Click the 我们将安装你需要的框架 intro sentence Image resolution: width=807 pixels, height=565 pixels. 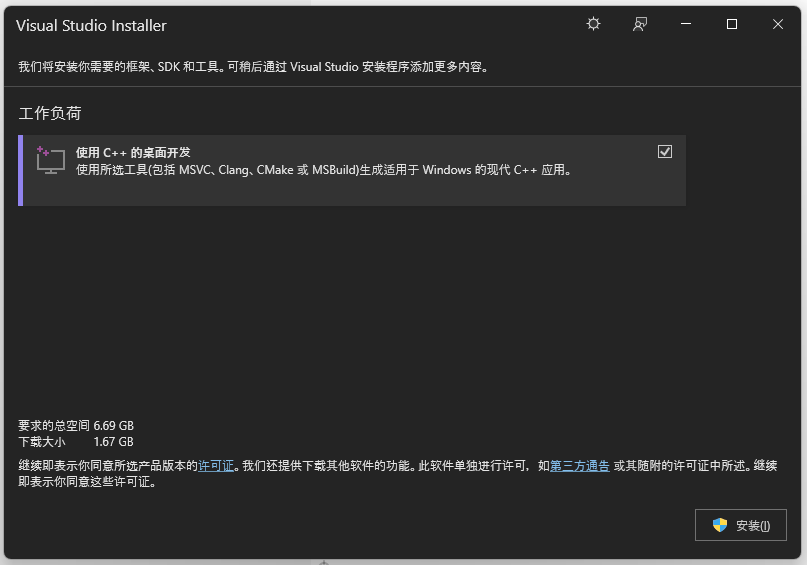click(x=253, y=67)
